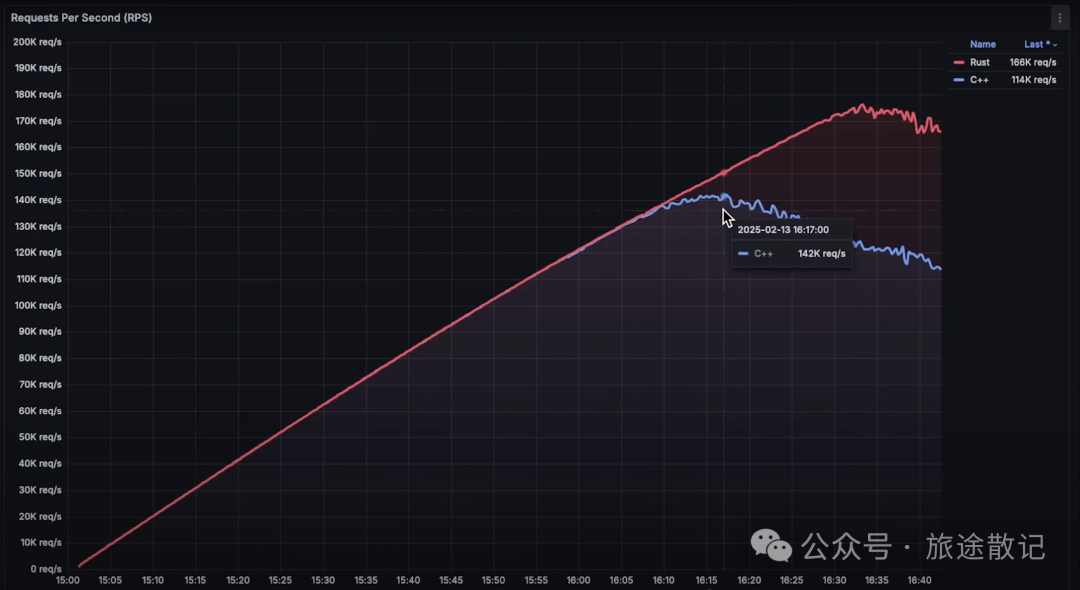Screen dimensions: 1080x590
Task: Open the red Rust series color swatch
Action: [x=959, y=62]
